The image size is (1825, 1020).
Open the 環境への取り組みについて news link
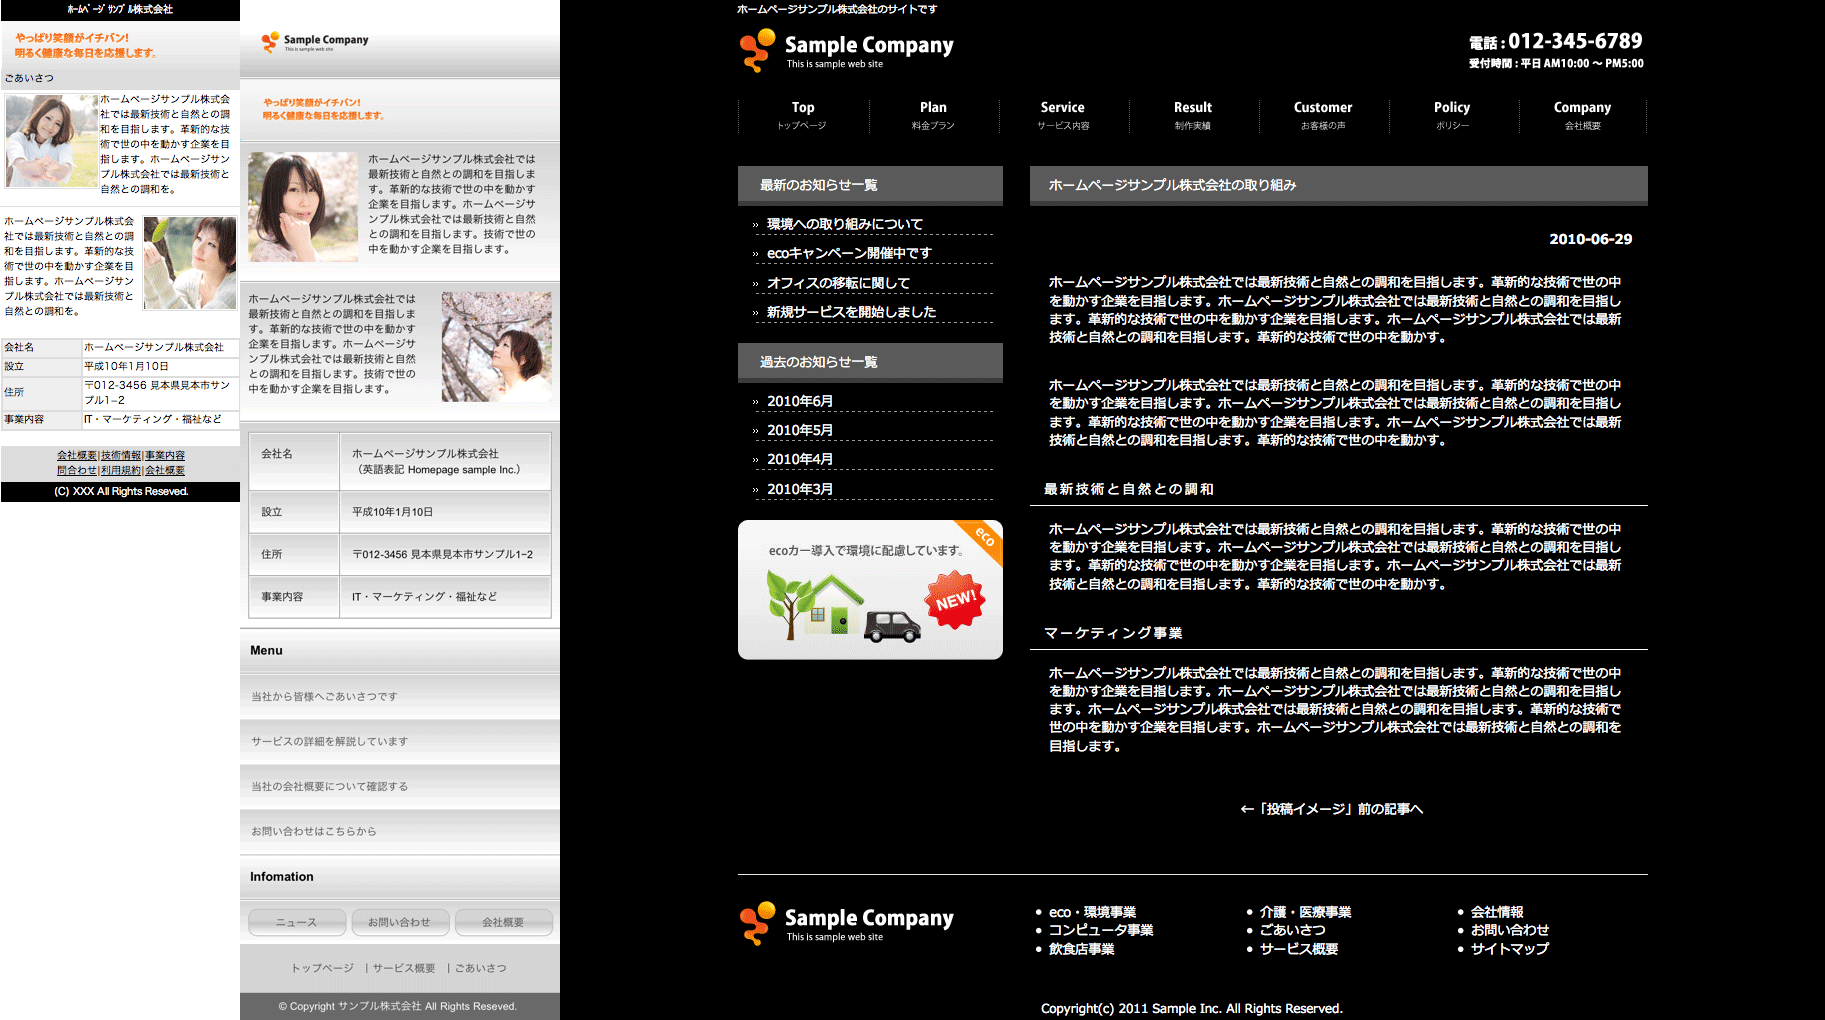[x=845, y=224]
